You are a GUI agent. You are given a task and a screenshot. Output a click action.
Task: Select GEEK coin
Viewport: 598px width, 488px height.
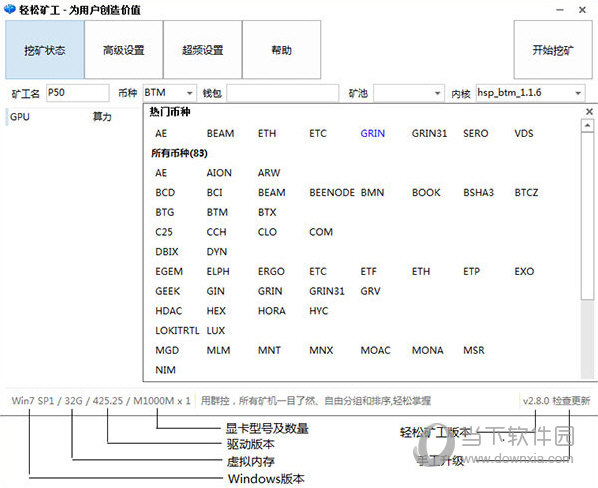pyautogui.click(x=167, y=291)
